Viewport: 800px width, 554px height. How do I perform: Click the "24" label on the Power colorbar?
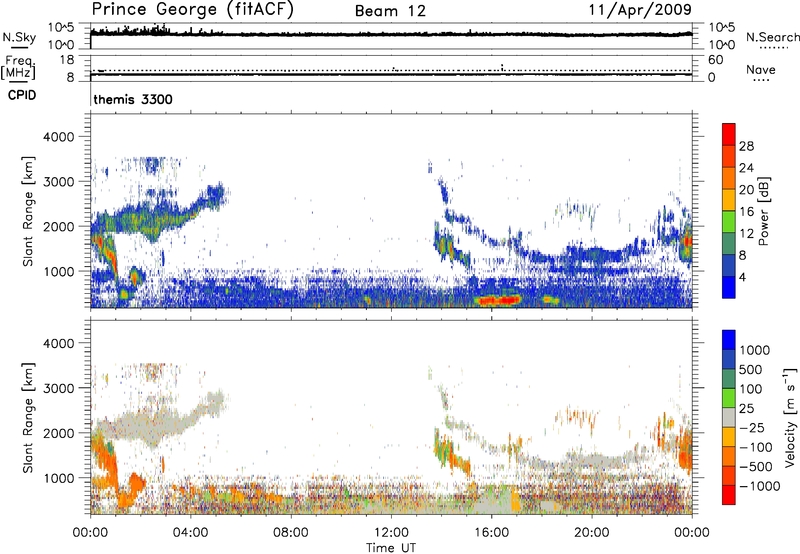[x=746, y=168]
